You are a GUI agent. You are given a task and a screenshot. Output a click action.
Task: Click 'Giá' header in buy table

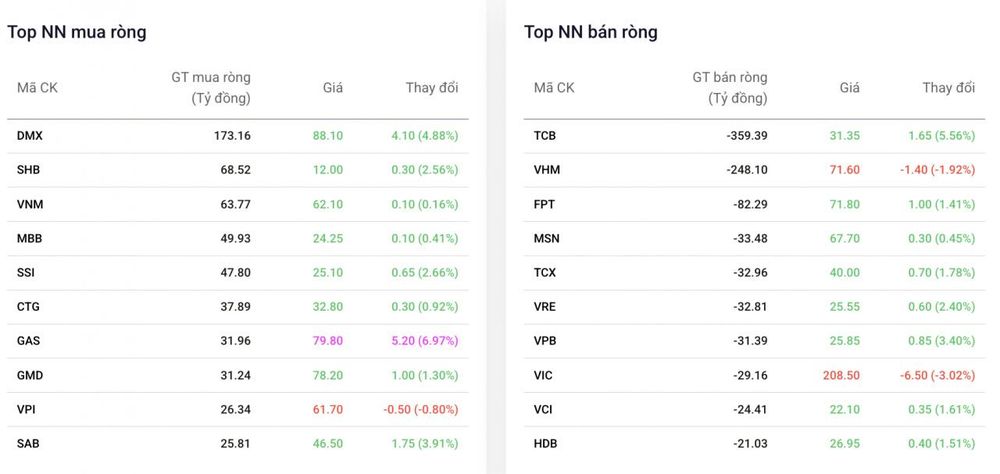tap(333, 88)
